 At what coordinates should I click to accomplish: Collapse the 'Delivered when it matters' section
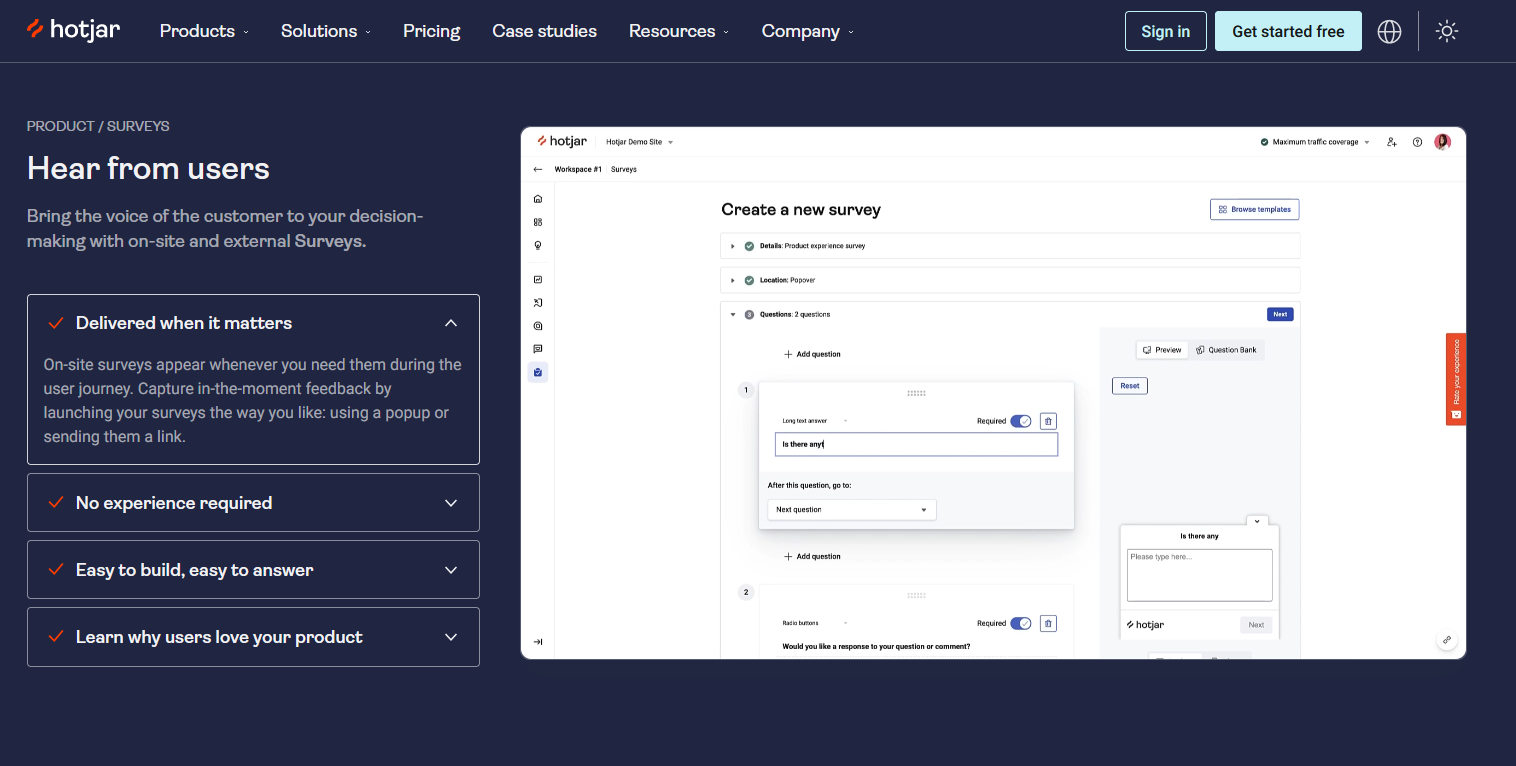(253, 322)
